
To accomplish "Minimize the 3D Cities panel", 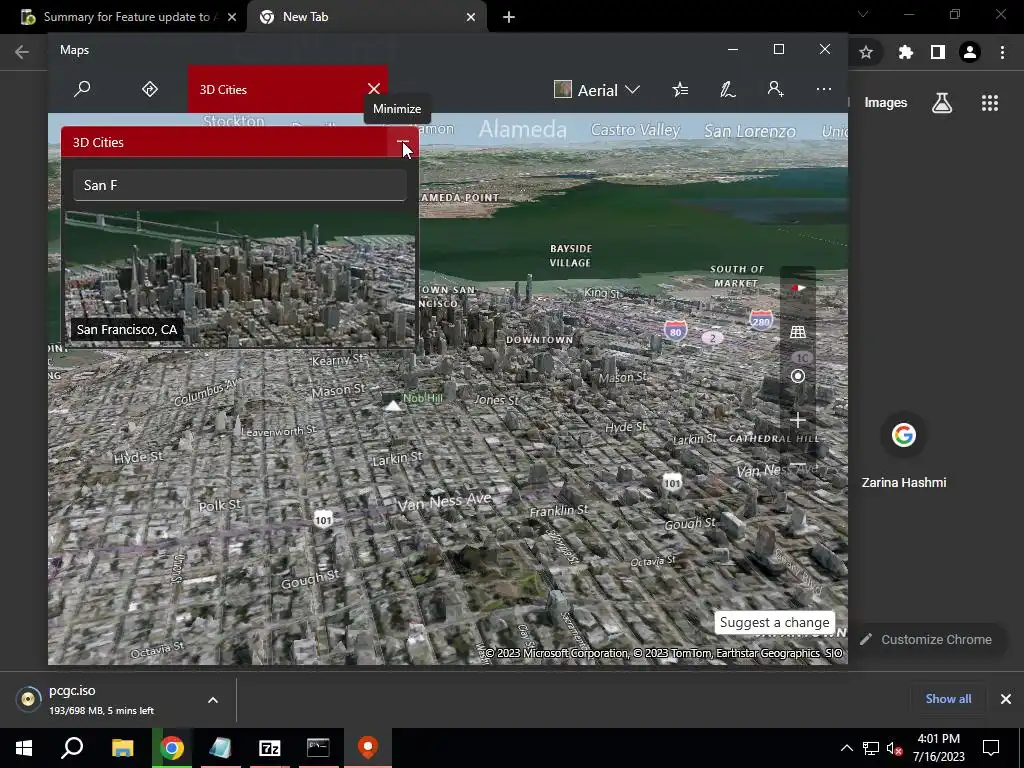I will point(402,142).
